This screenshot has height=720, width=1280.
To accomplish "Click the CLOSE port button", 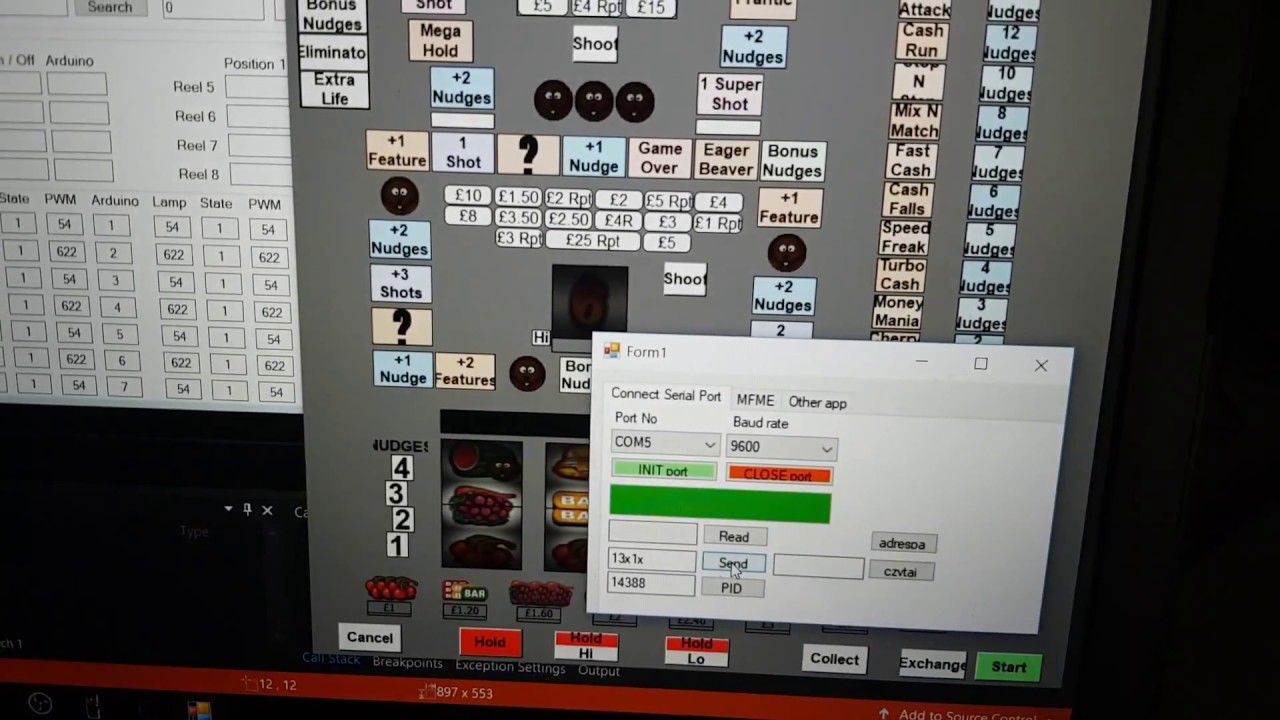I will click(x=778, y=474).
